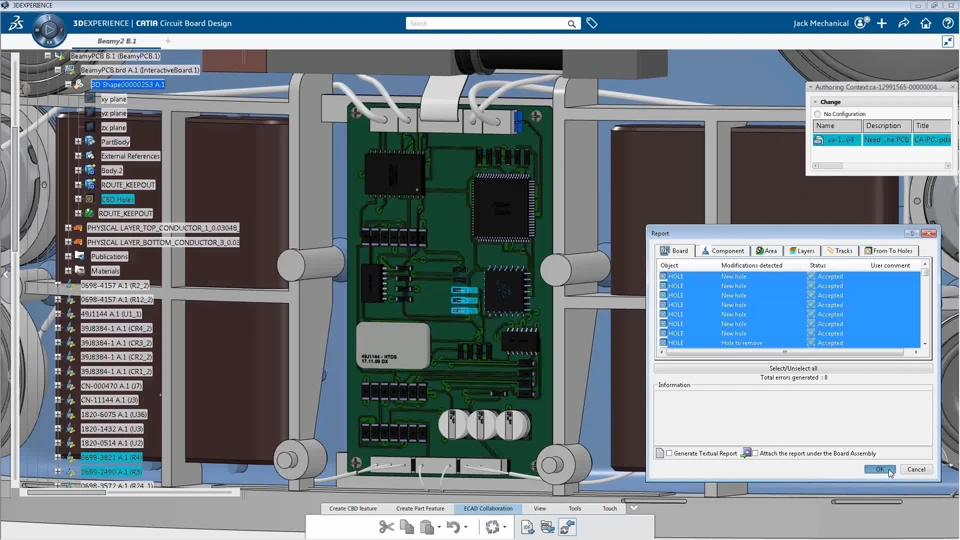Toggle Accepted checkbox of first HOLE row
Screen dimensions: 960x540
811,276
